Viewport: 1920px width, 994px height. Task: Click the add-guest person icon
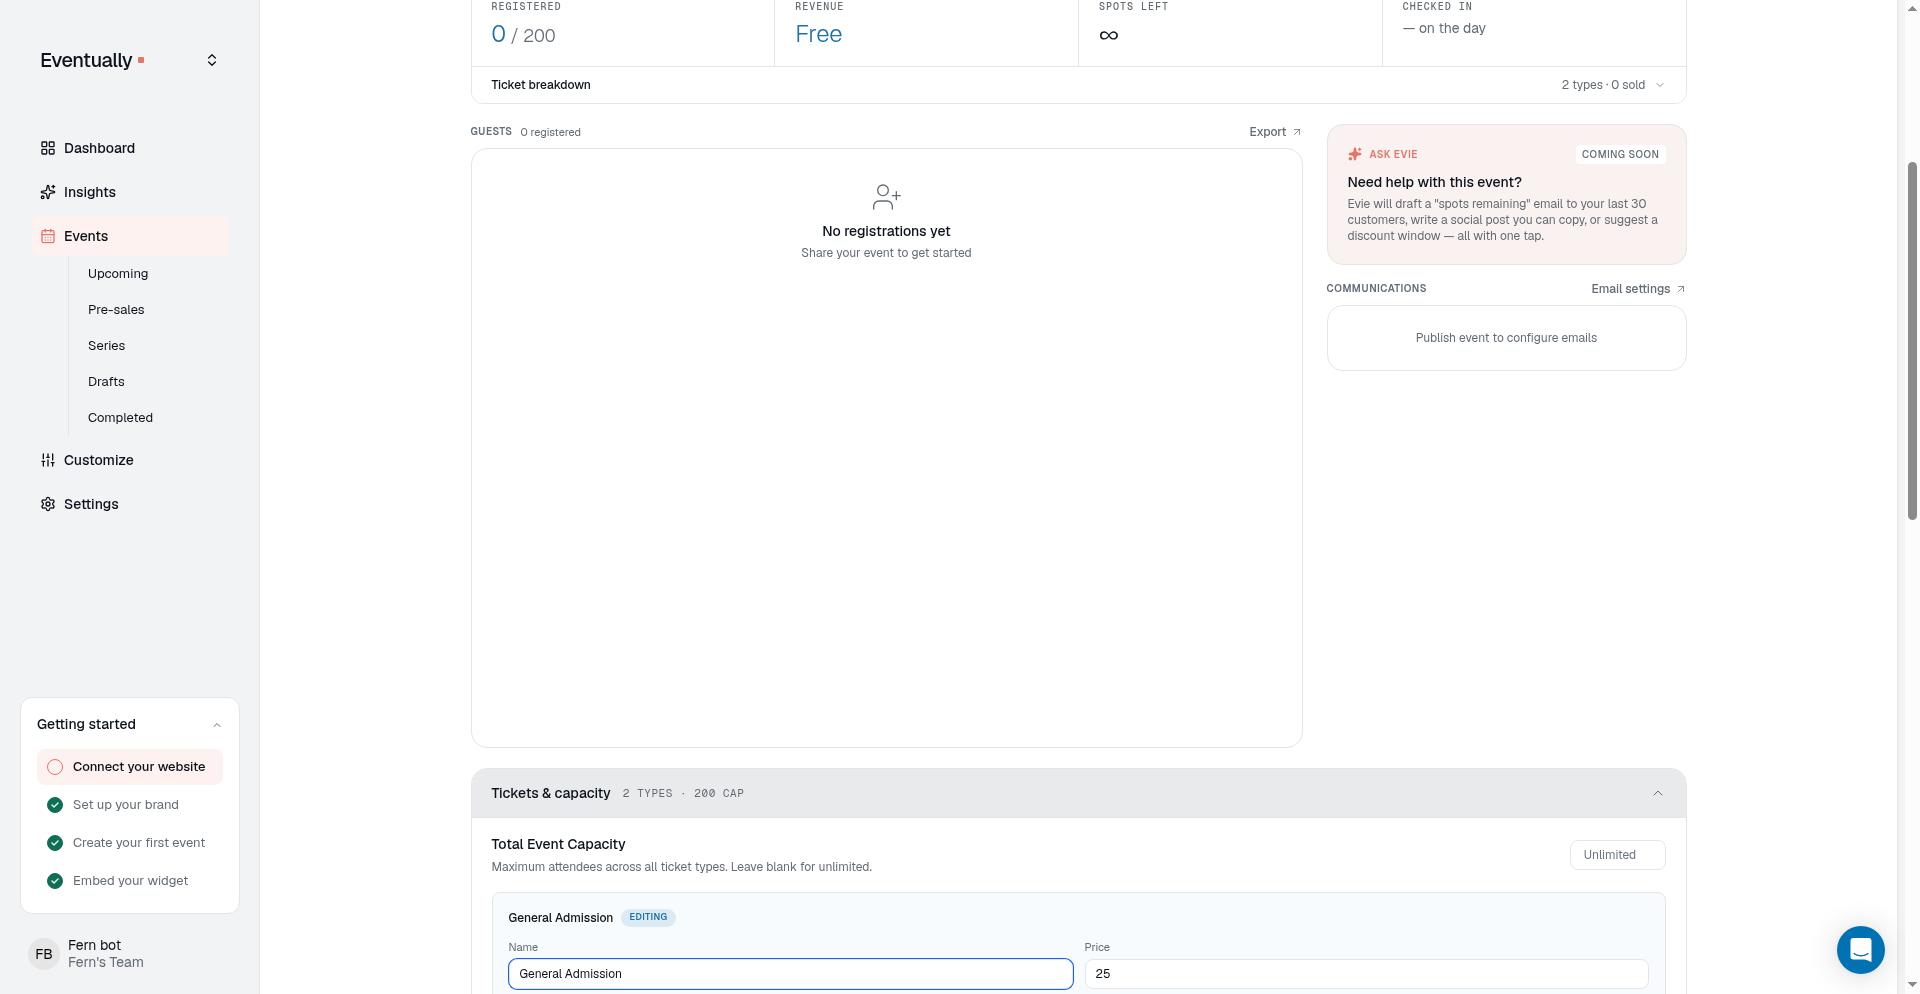click(886, 197)
